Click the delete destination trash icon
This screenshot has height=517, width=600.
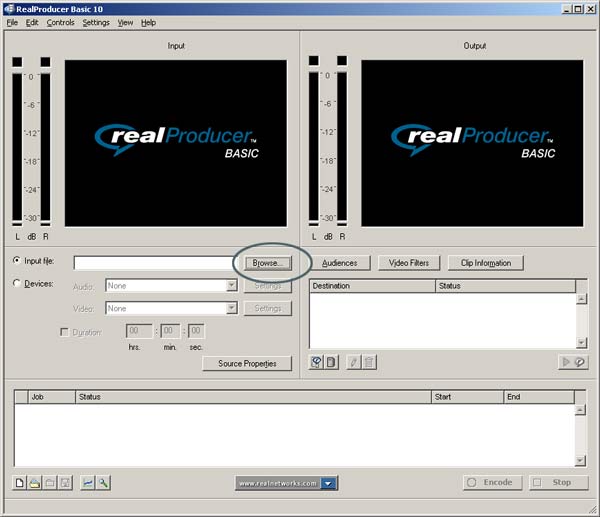click(369, 362)
